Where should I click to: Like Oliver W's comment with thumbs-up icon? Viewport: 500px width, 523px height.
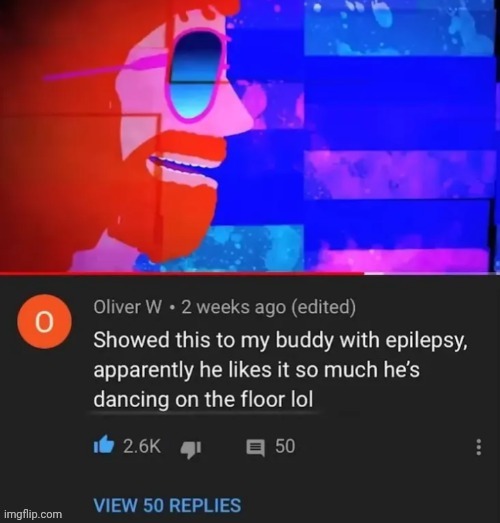(104, 445)
